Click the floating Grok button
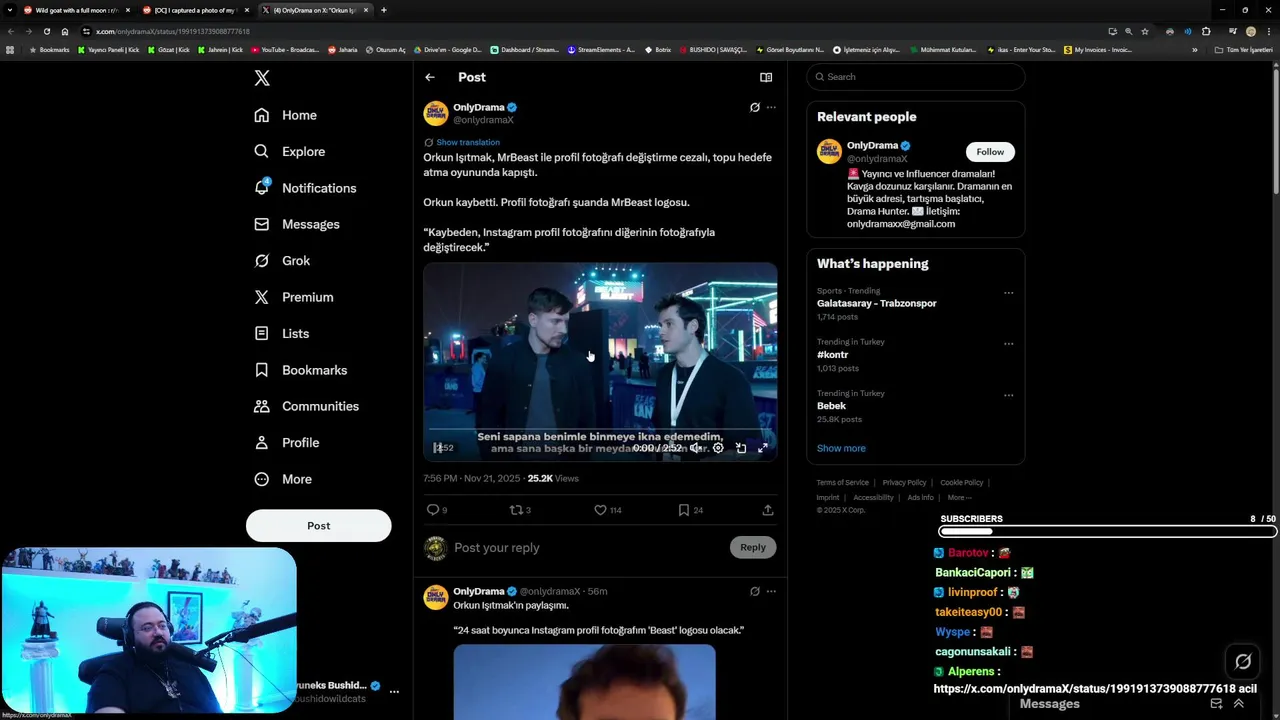 (1243, 662)
